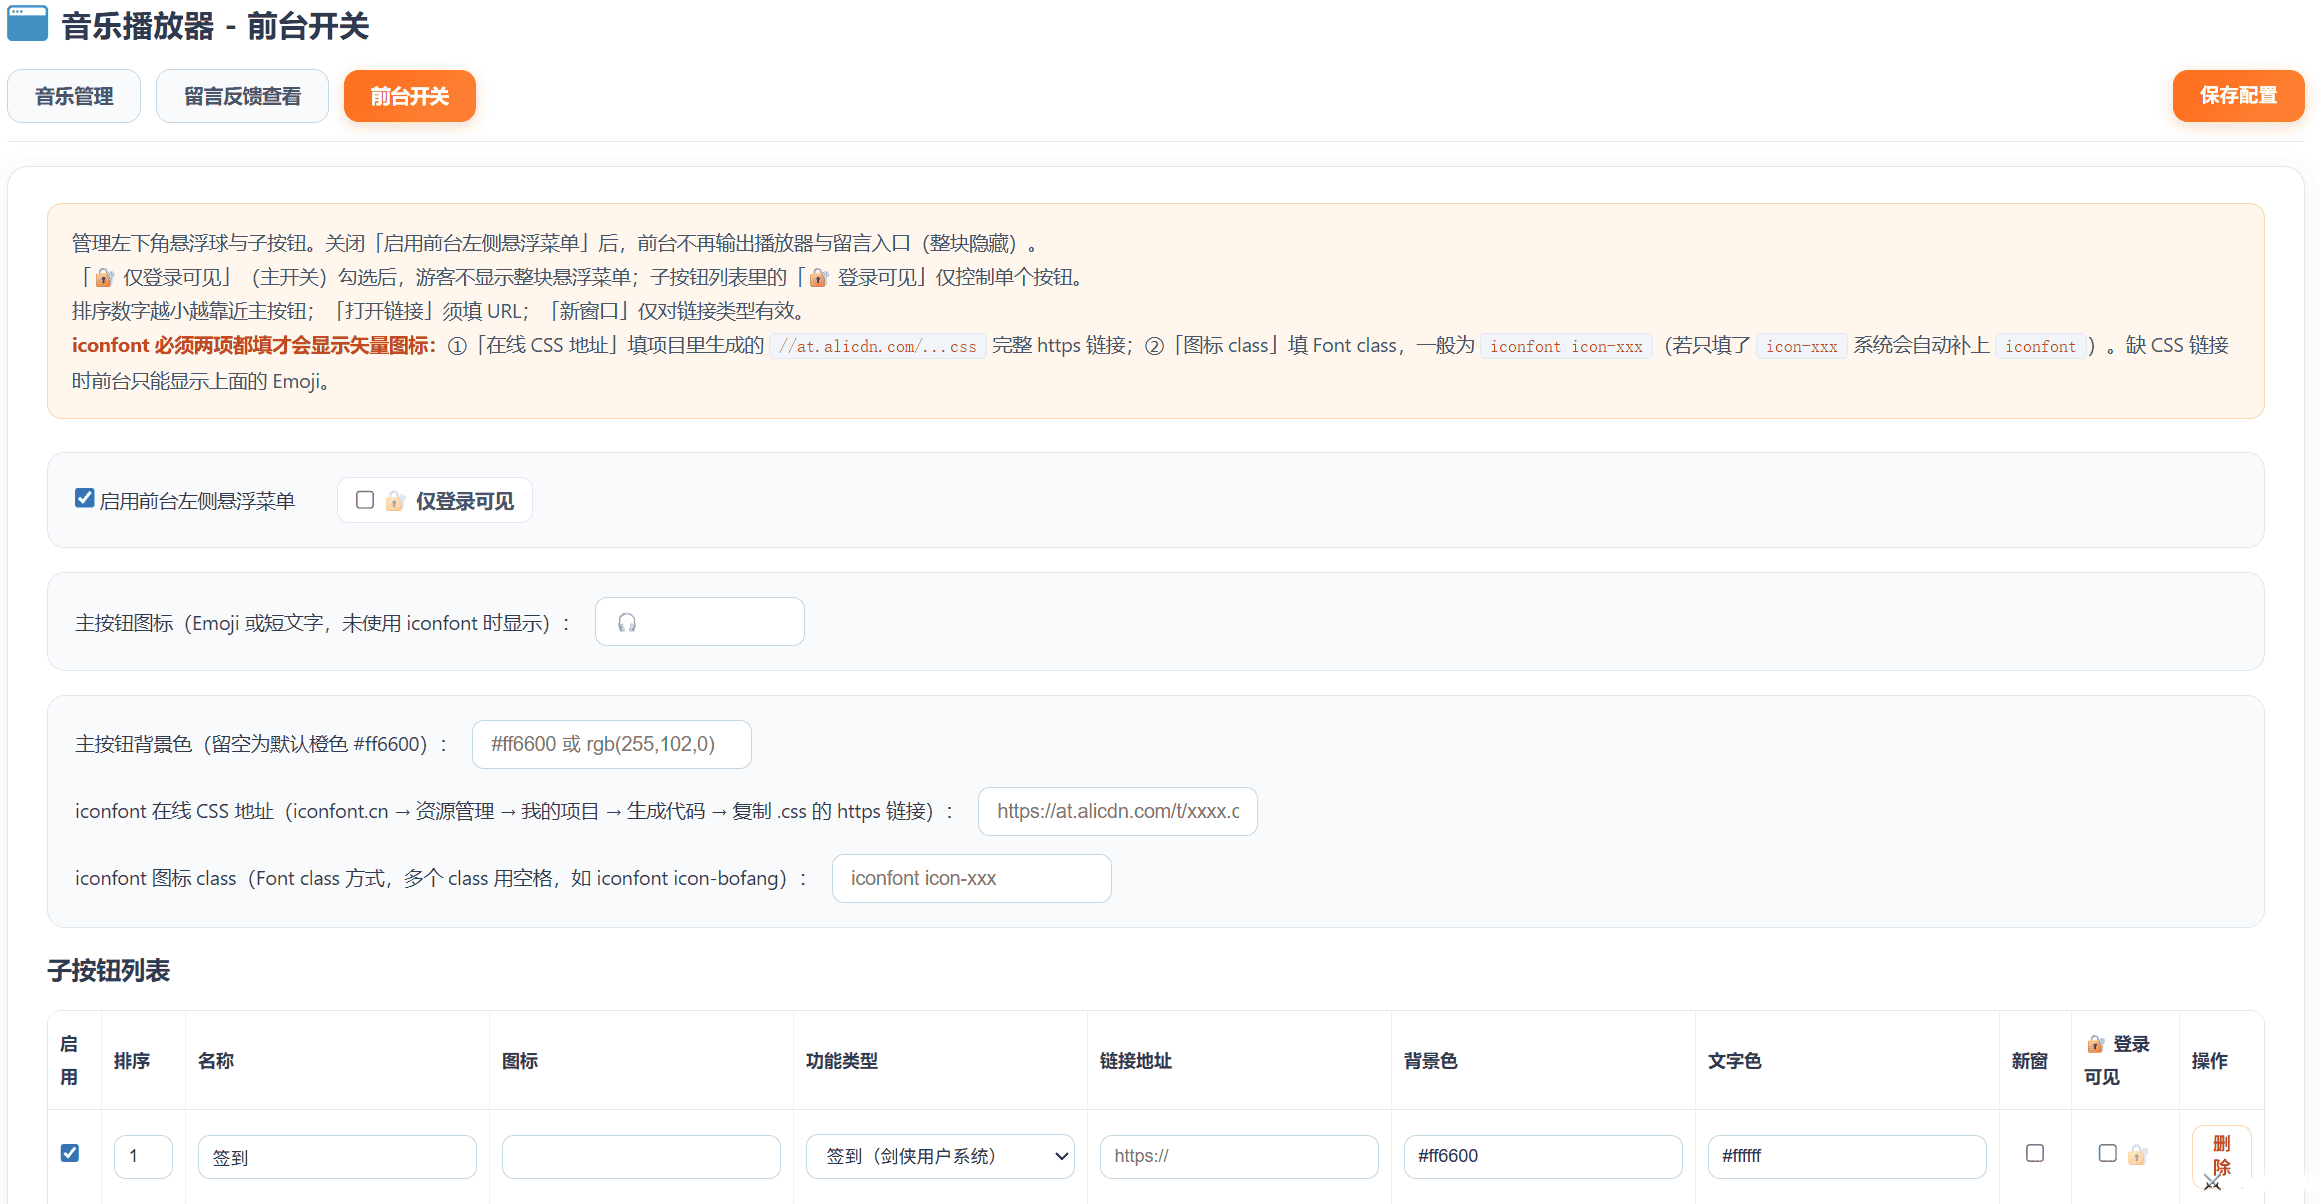
Task: Click the empty 图标 field in 签到 row
Action: 641,1156
